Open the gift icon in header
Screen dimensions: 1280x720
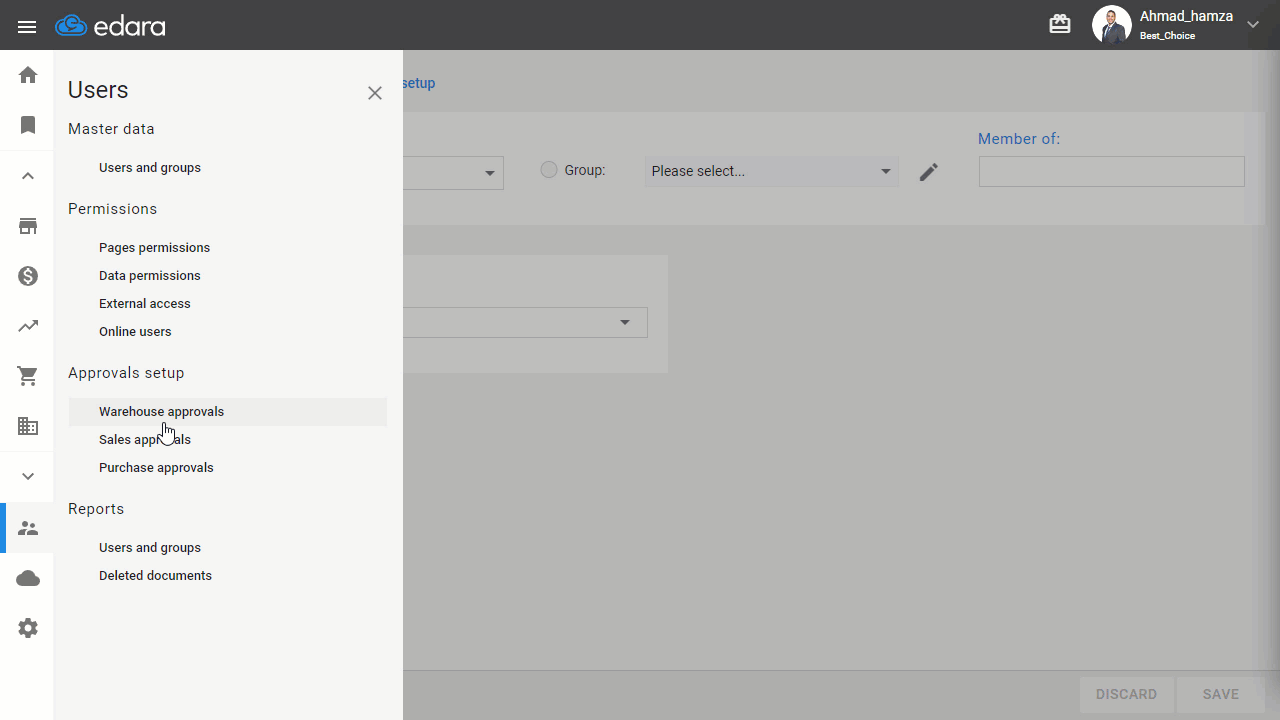click(1060, 24)
